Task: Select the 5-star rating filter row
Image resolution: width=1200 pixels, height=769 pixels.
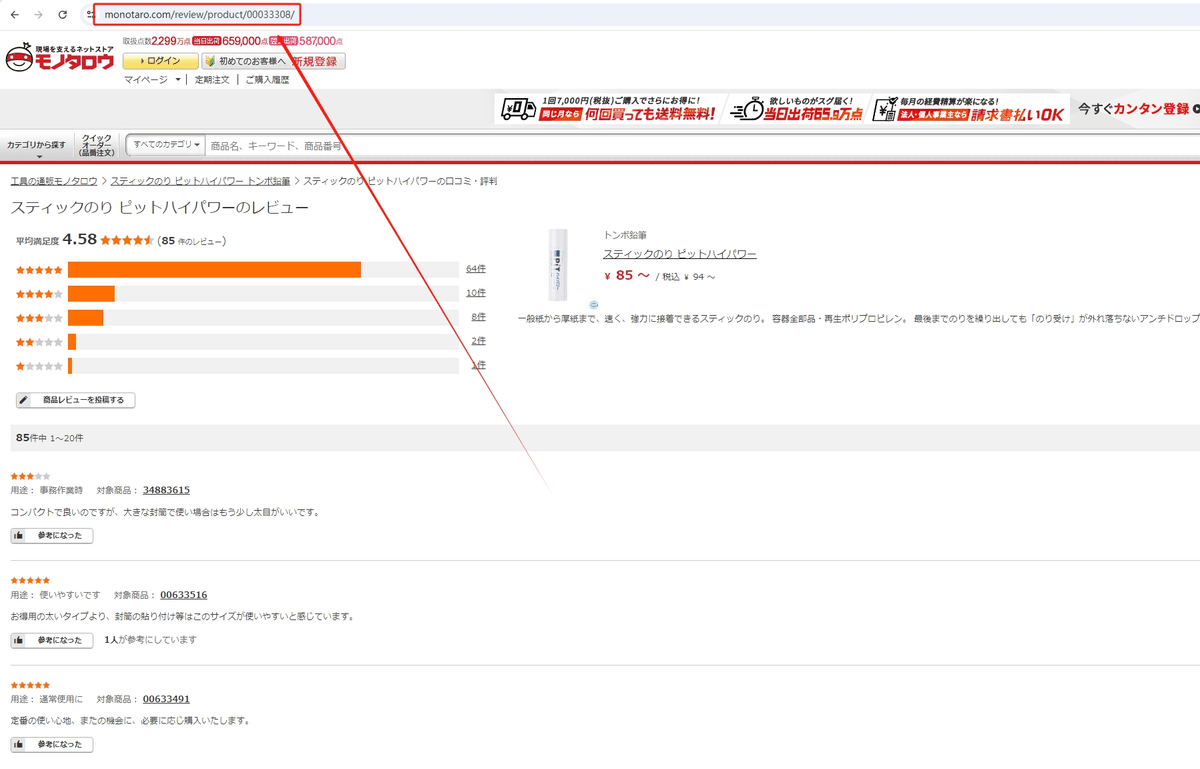Action: pos(250,270)
